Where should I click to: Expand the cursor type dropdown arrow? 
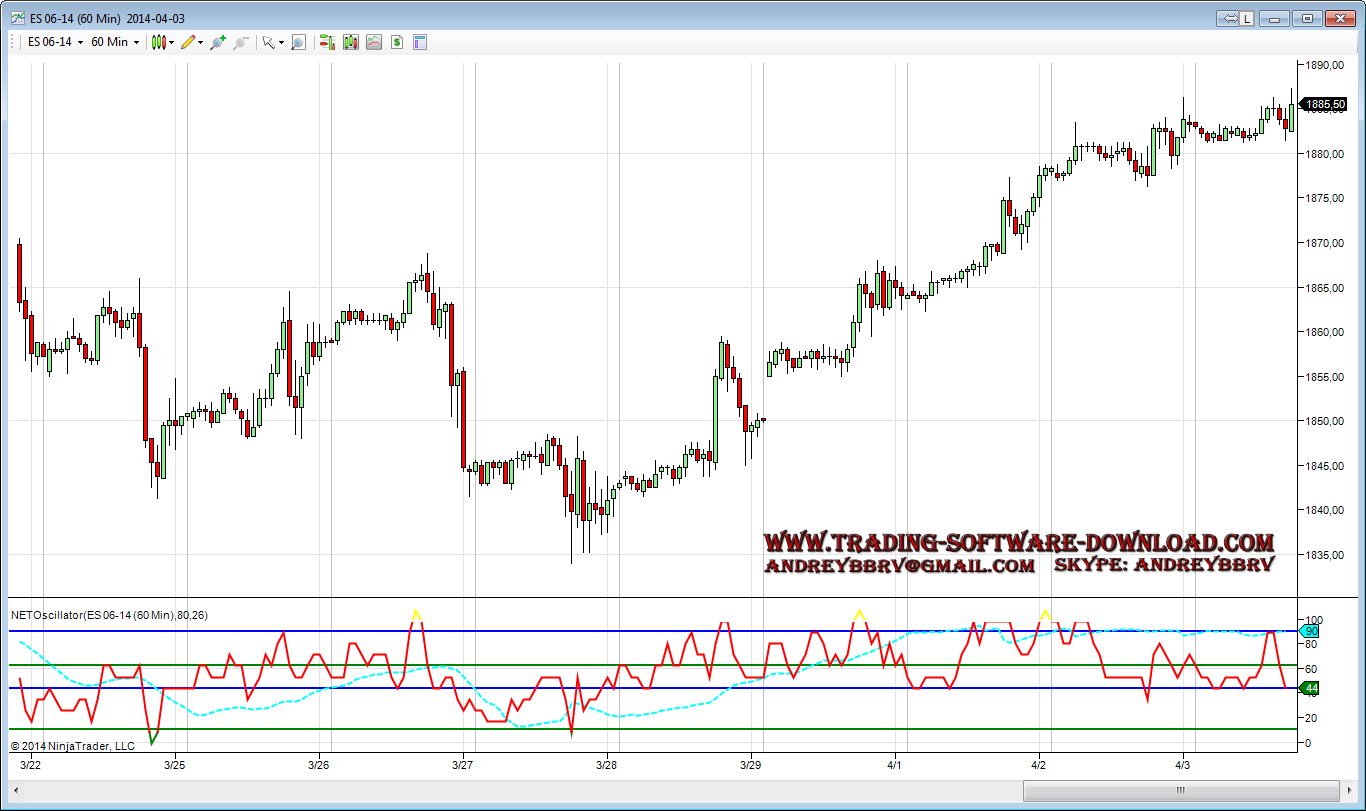[281, 43]
